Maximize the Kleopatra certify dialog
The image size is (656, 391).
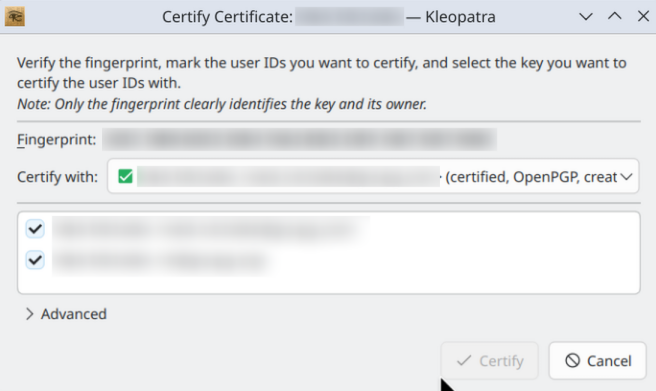(x=615, y=17)
